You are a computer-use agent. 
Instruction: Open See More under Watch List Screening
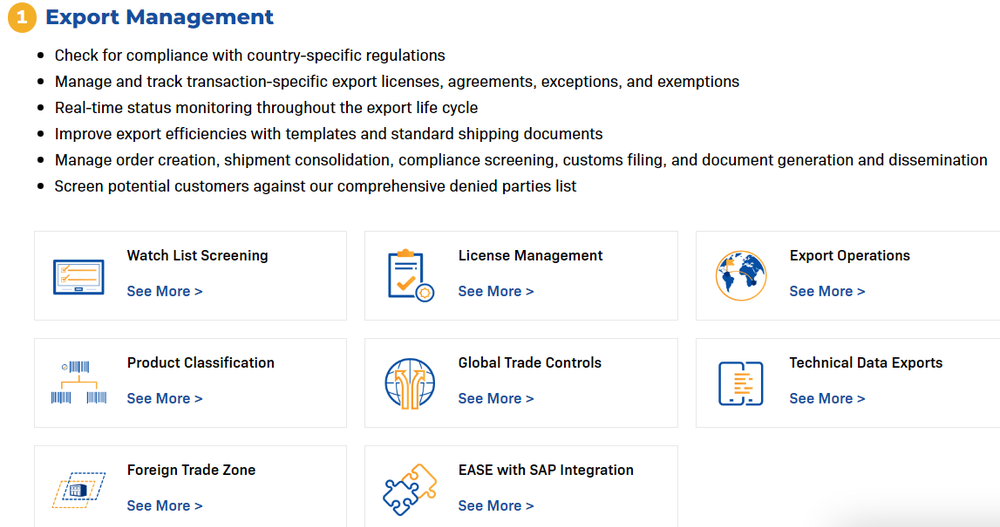coord(165,291)
